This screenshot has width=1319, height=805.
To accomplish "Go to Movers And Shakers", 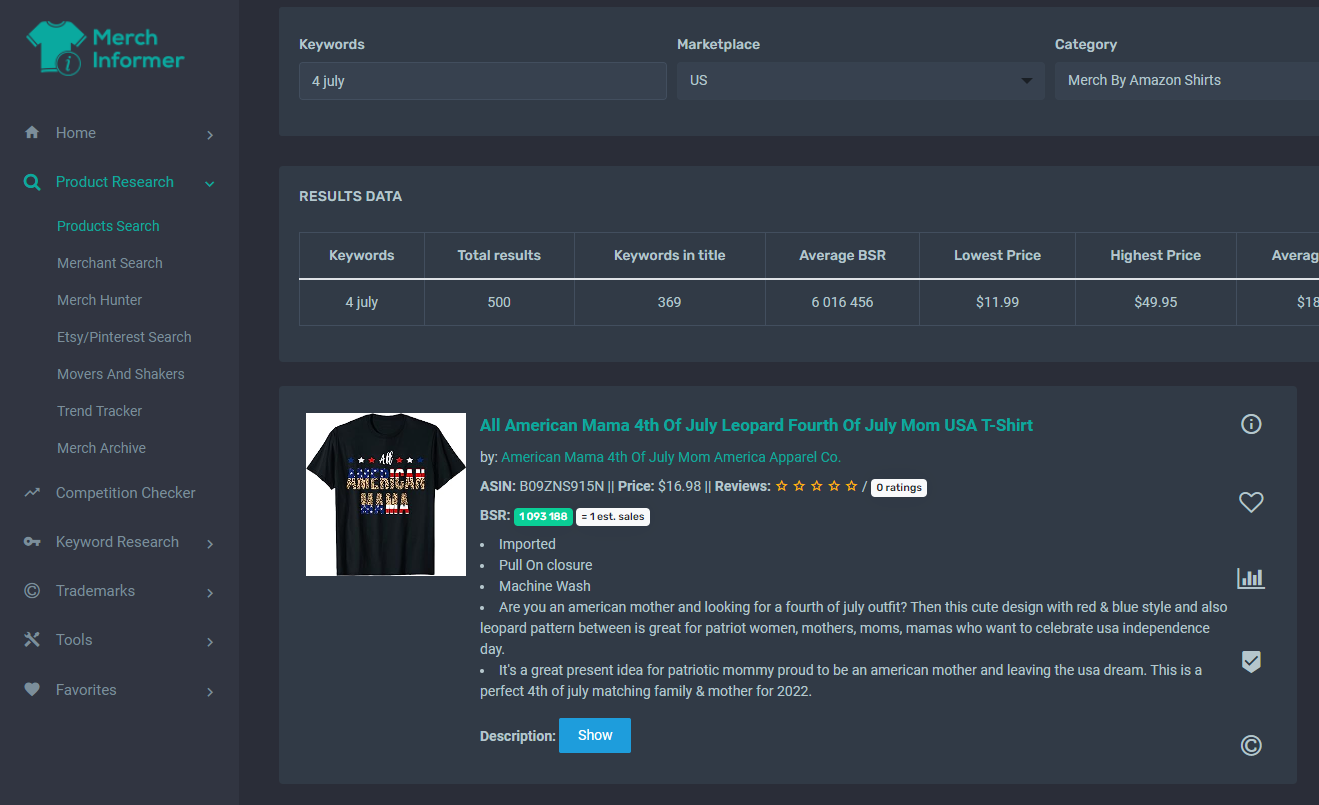I will tap(120, 374).
